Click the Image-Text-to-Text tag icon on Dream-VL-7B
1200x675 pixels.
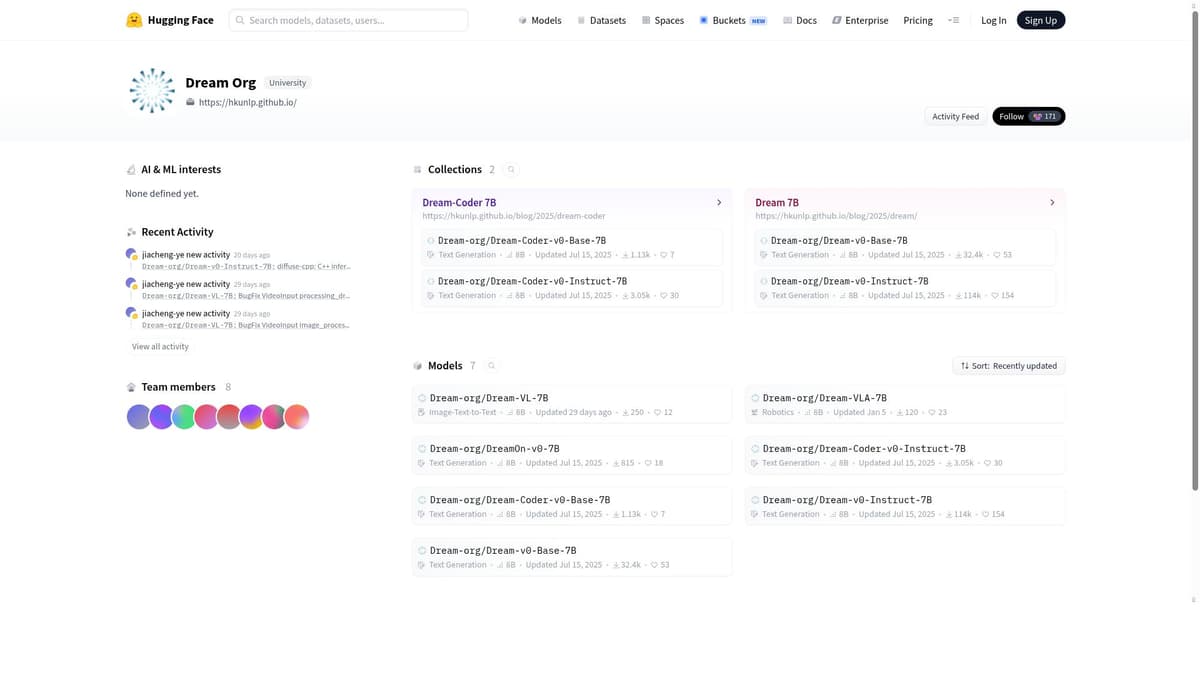422,412
